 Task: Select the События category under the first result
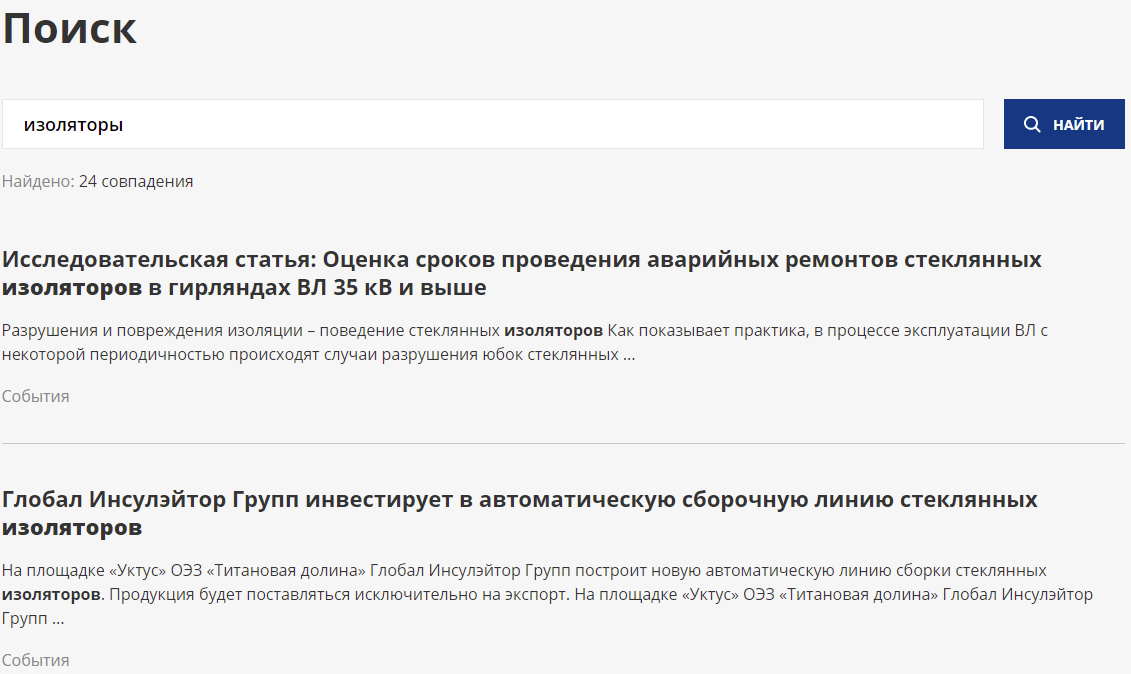35,396
